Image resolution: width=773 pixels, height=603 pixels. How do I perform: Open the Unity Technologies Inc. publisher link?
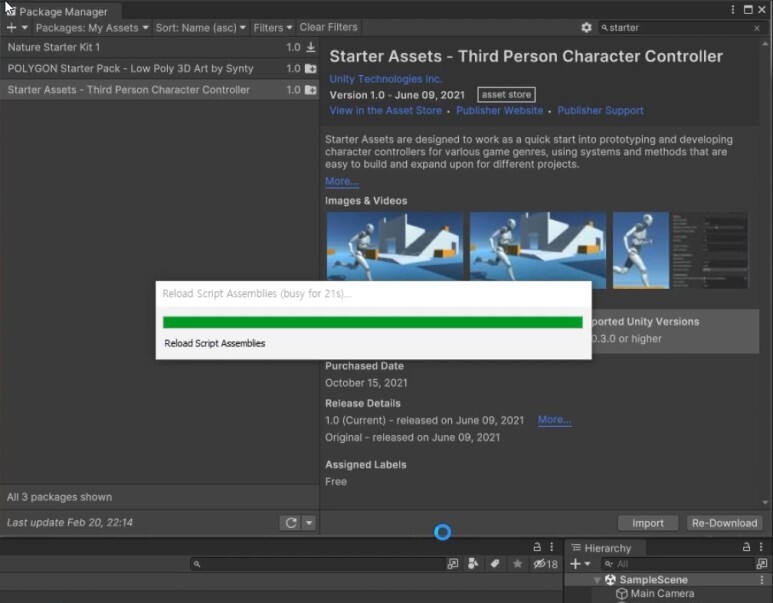coord(386,79)
